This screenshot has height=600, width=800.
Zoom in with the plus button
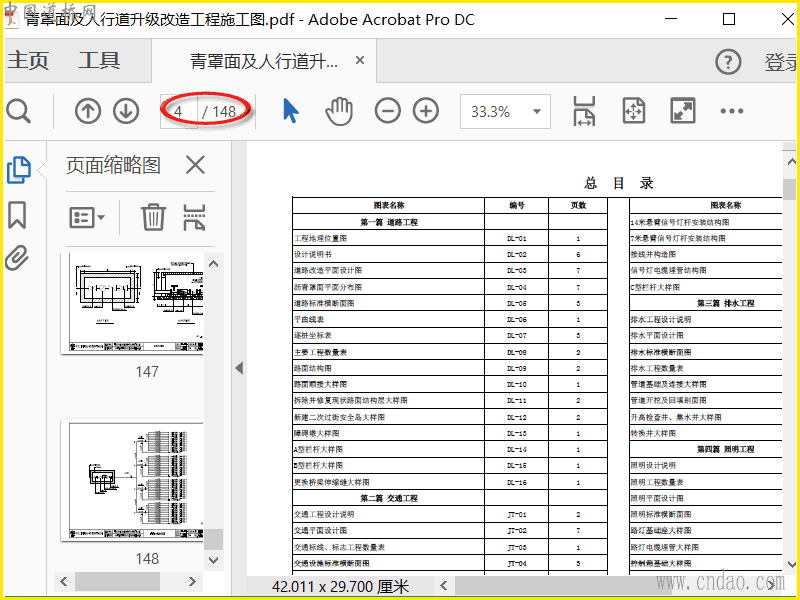pos(426,111)
